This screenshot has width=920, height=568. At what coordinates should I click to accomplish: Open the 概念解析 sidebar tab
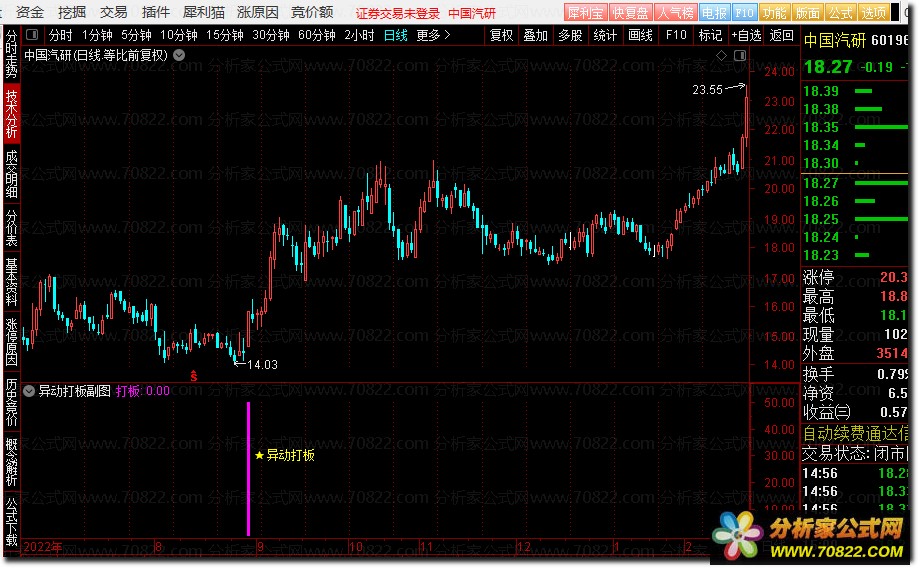coord(11,462)
